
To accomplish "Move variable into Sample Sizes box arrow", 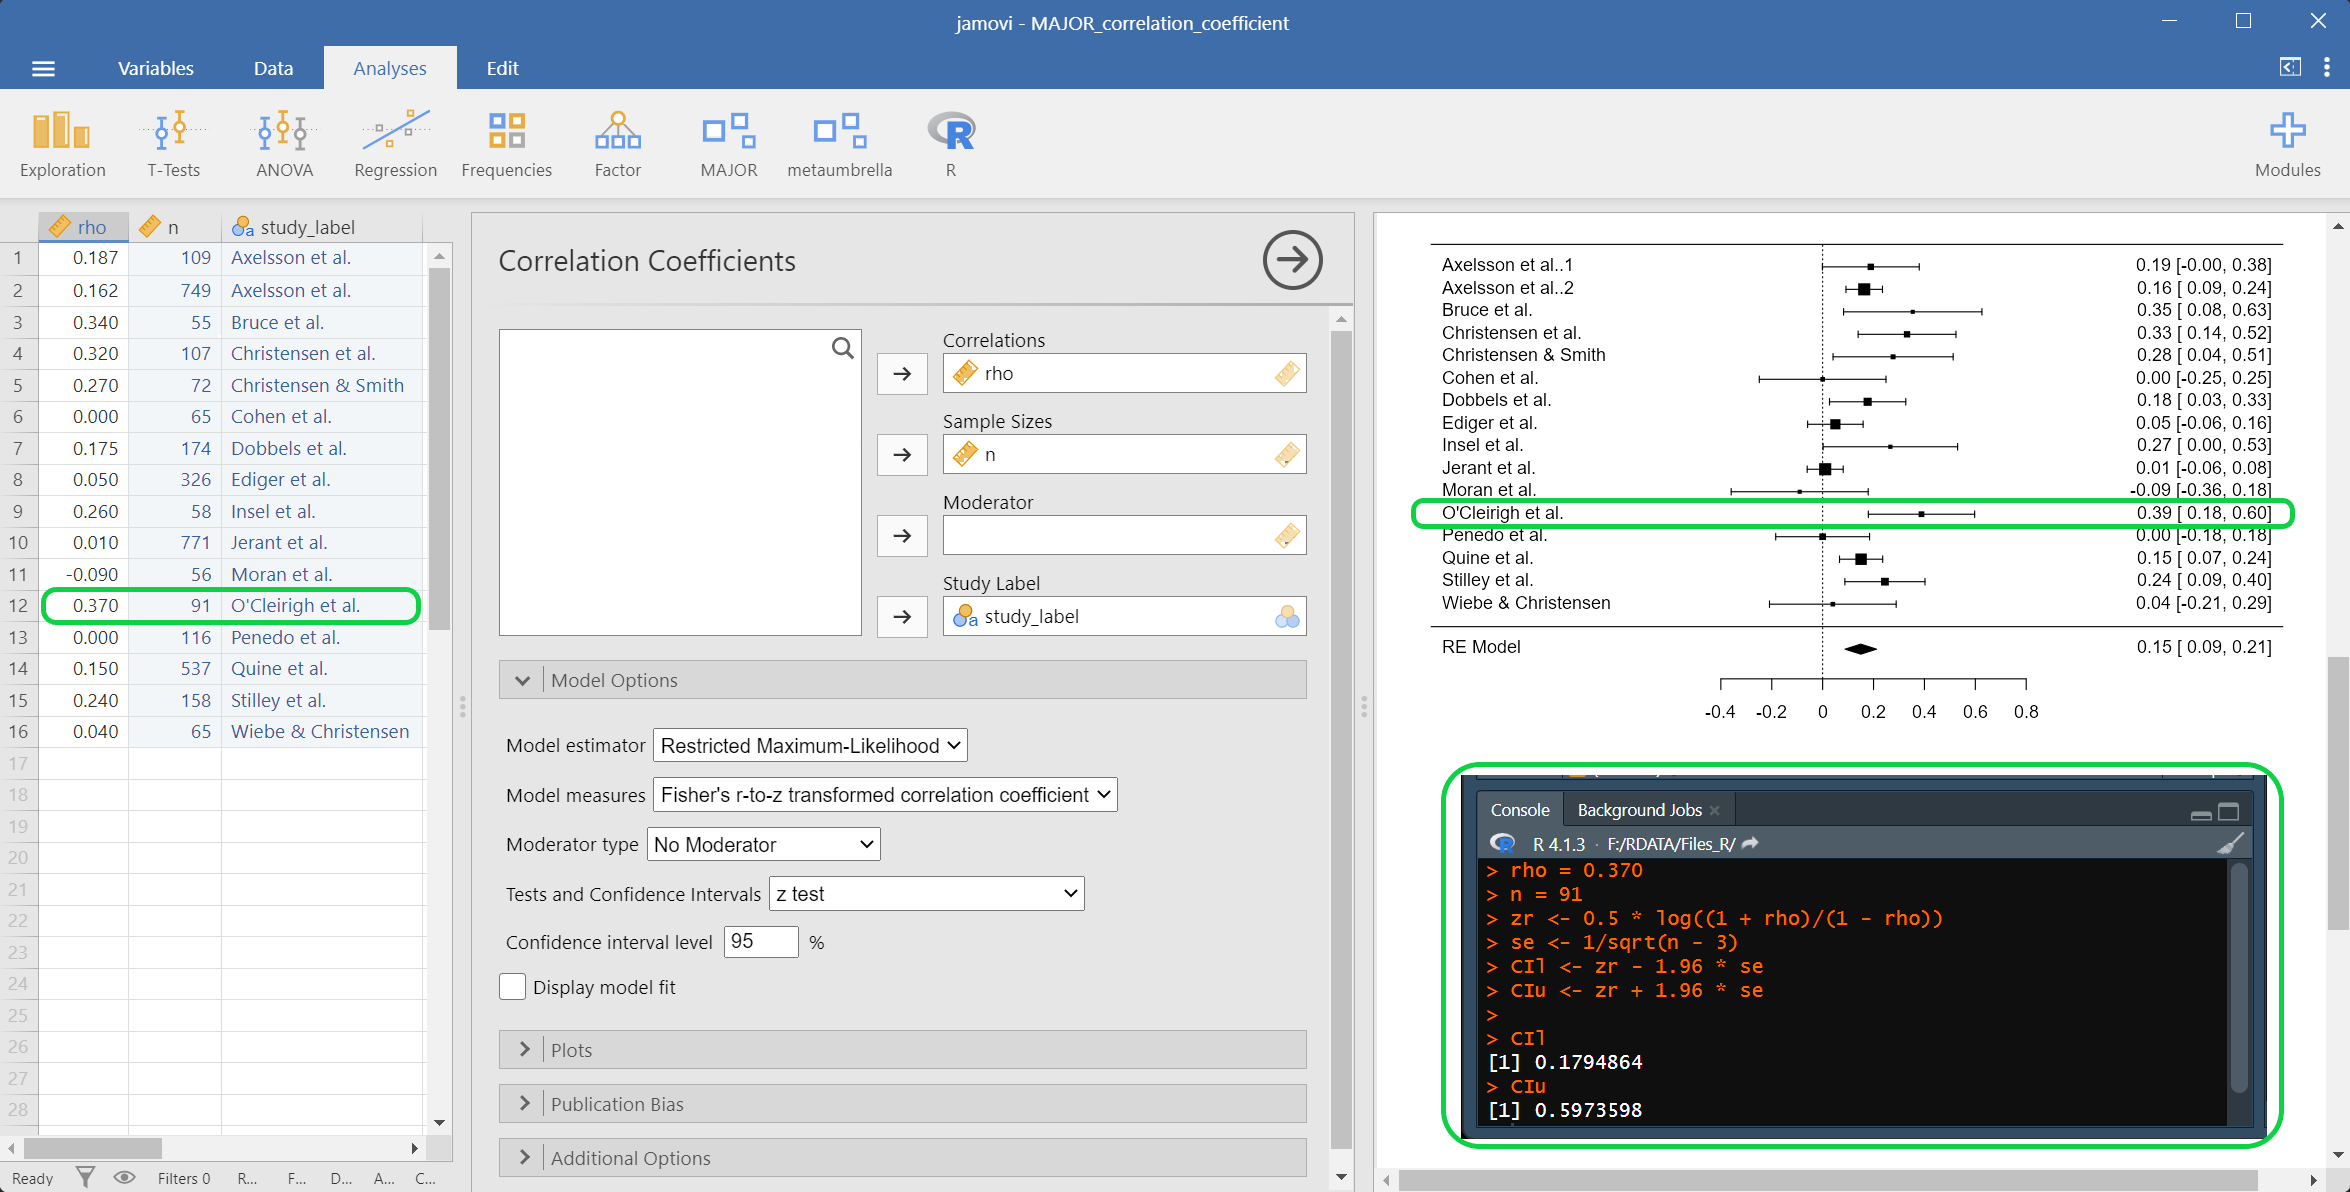I will 902,454.
